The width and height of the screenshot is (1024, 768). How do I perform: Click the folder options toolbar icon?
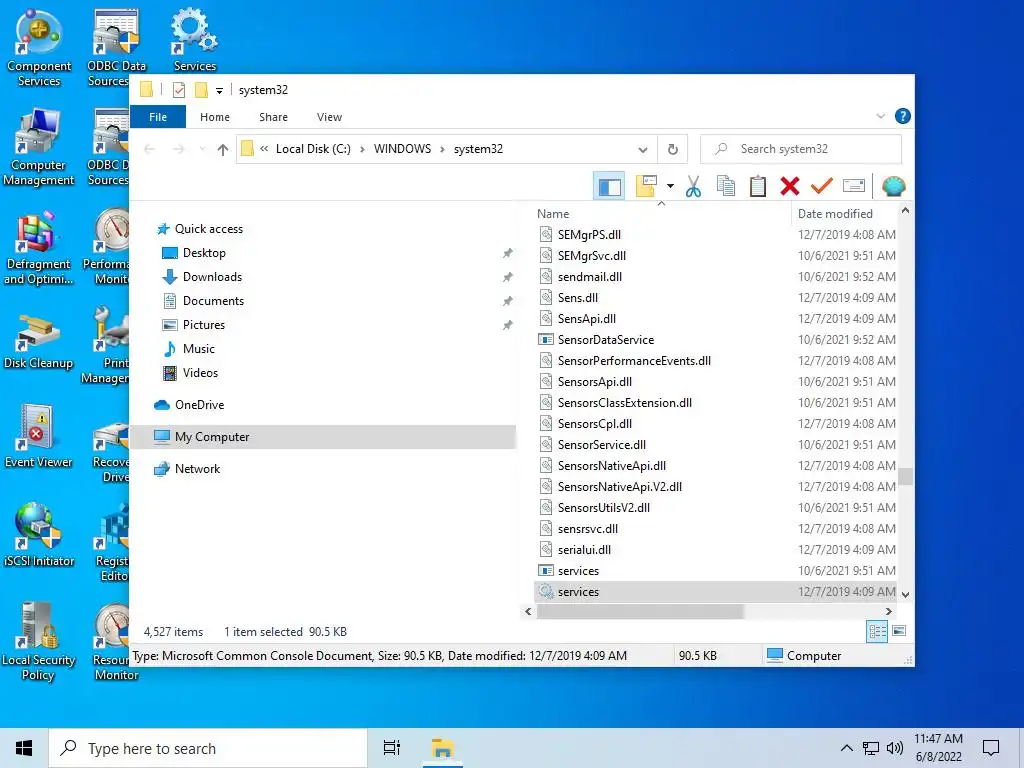[x=646, y=186]
